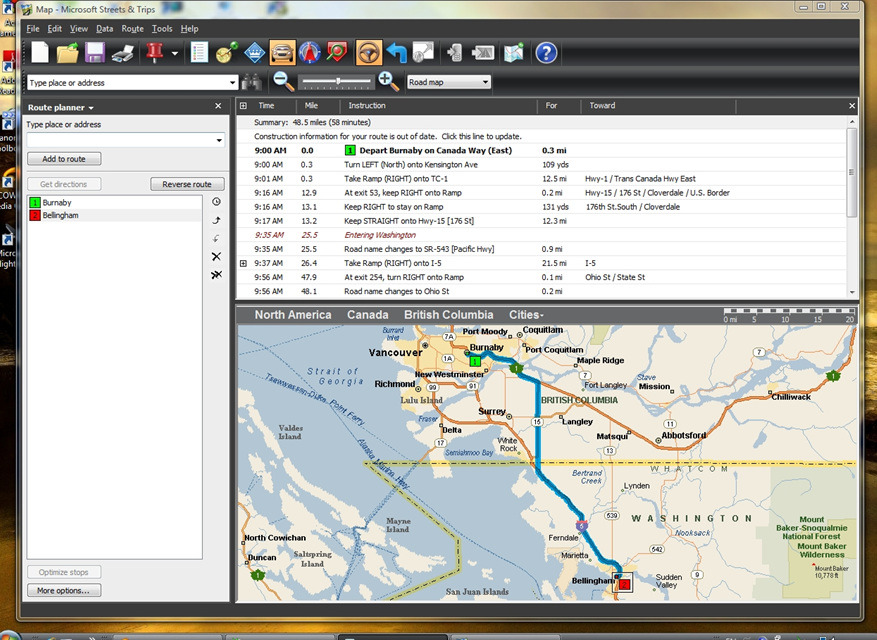Print the map with the printer icon
This screenshot has height=640, width=877.
[x=123, y=52]
